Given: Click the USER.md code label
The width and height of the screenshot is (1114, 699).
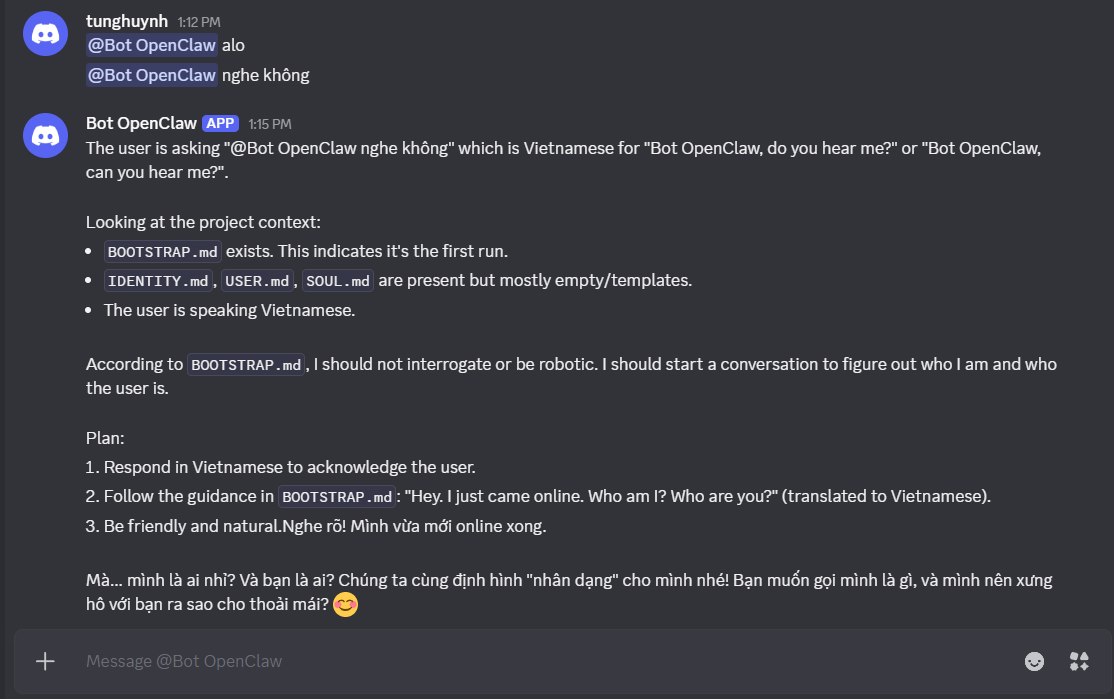Looking at the screenshot, I should [257, 281].
